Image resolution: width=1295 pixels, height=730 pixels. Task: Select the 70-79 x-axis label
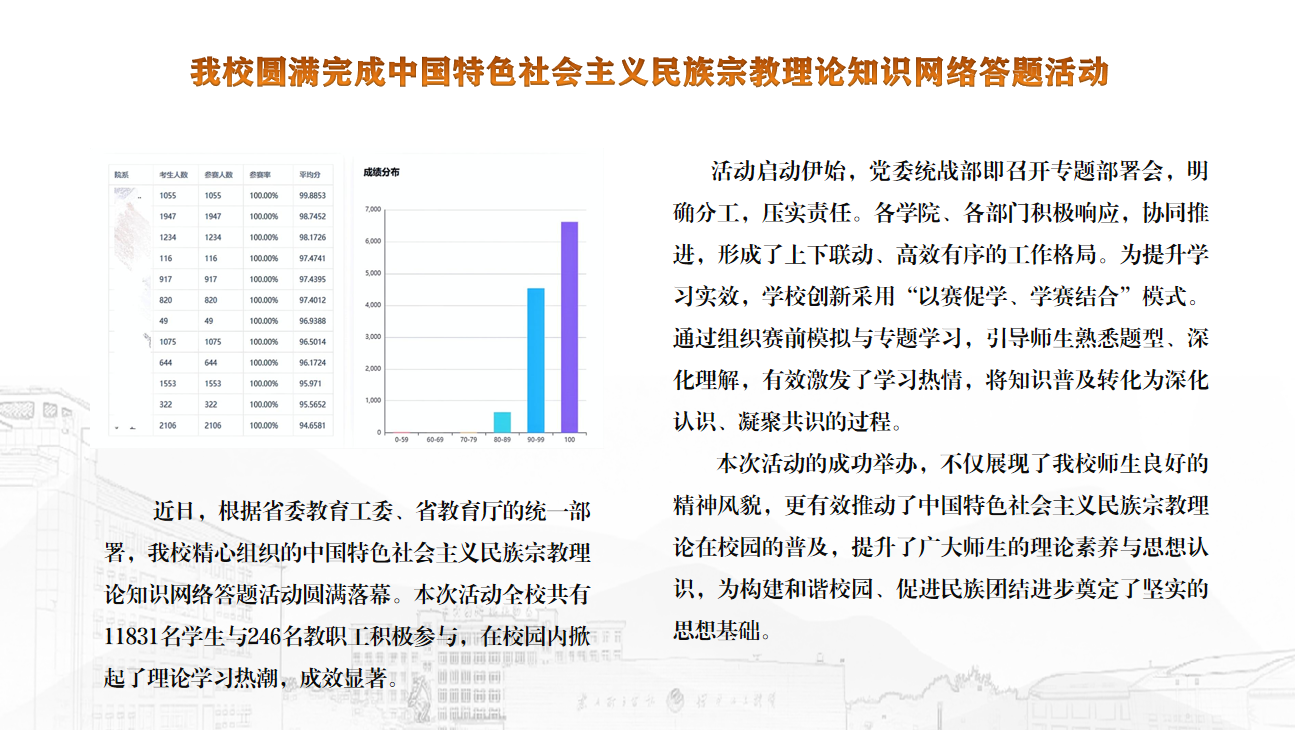pos(468,439)
